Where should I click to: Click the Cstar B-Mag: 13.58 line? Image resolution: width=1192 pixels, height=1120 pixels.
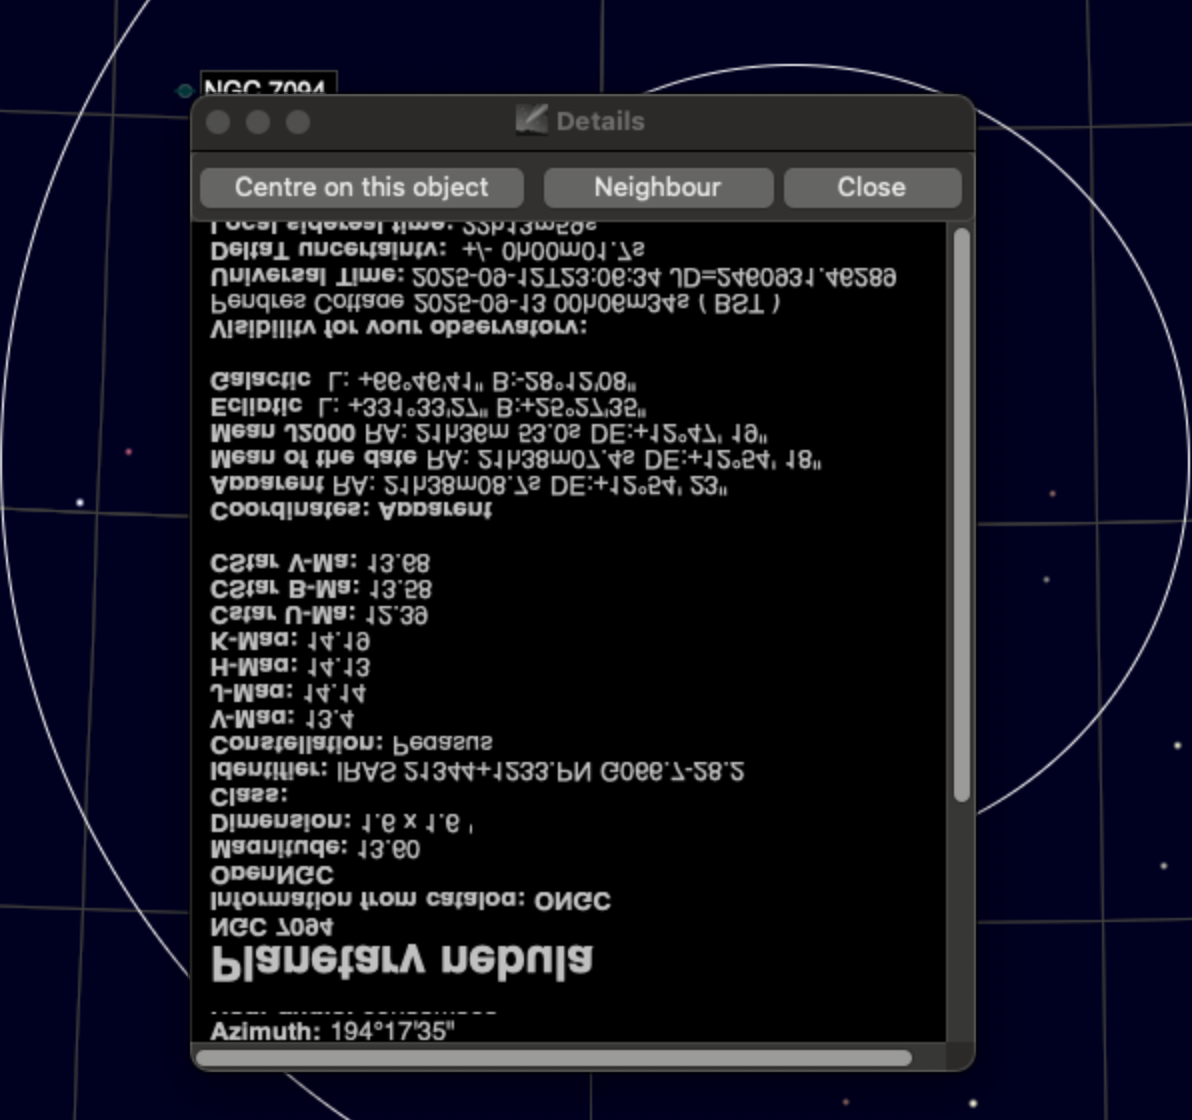click(321, 589)
